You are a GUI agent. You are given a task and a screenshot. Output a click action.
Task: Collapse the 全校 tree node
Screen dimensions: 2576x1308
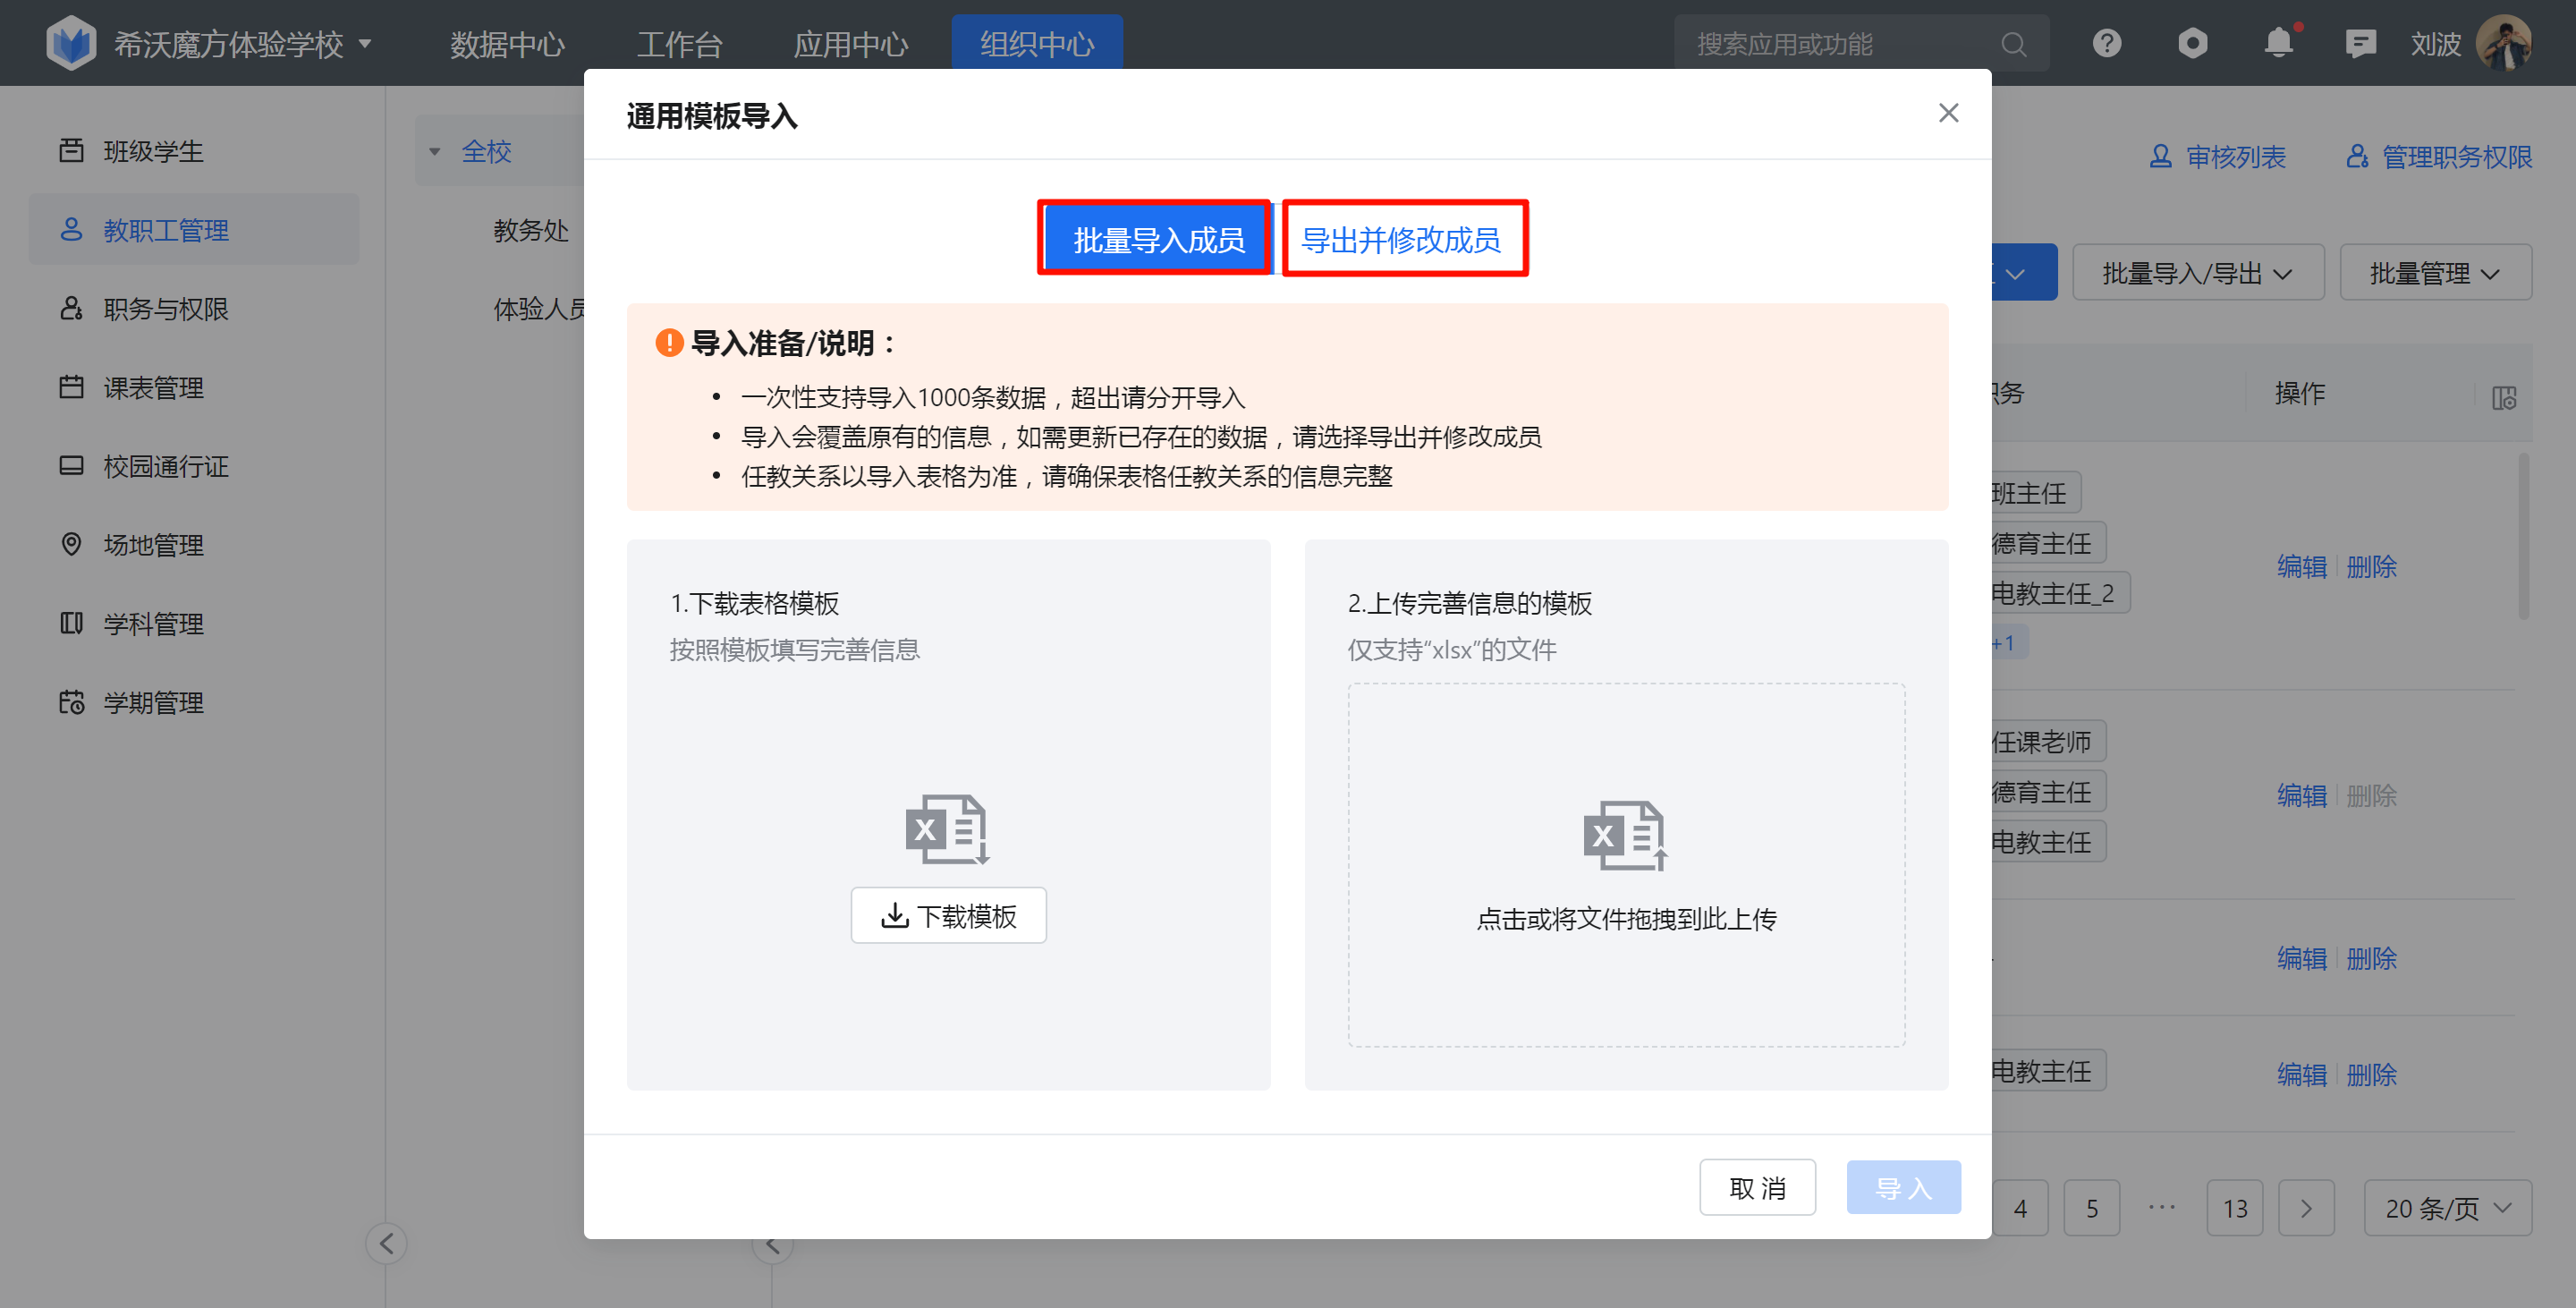[435, 152]
